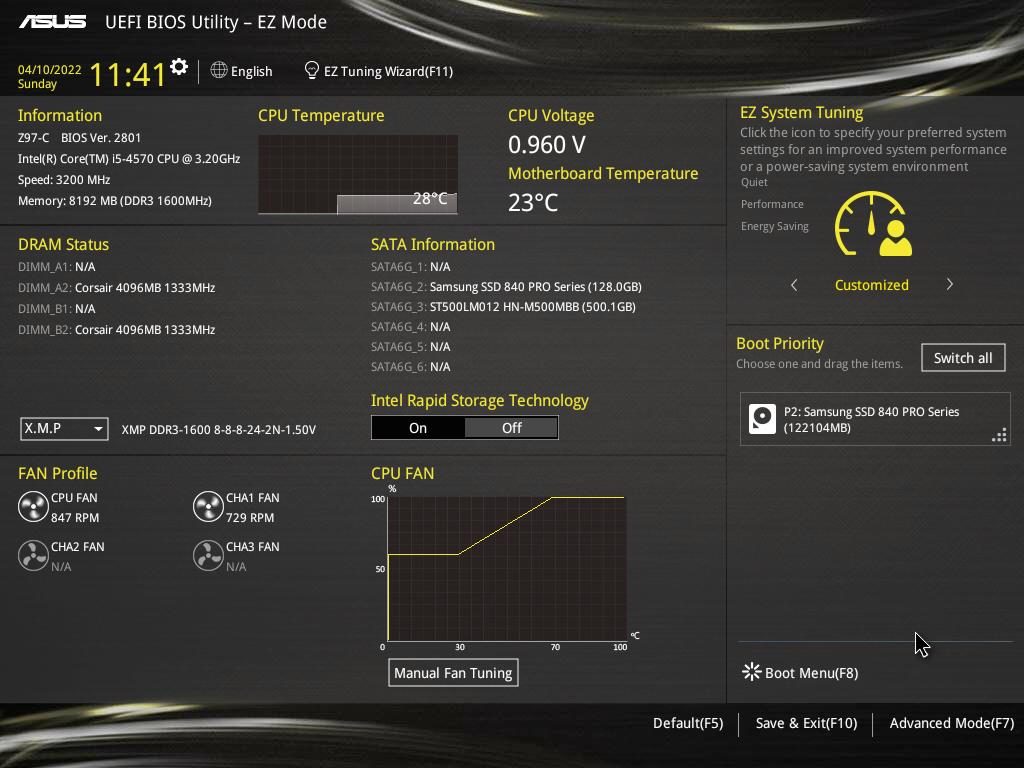Viewport: 1024px width, 768px height.
Task: Click SATA6G_3 ST500LM012 entry
Action: pos(503,306)
